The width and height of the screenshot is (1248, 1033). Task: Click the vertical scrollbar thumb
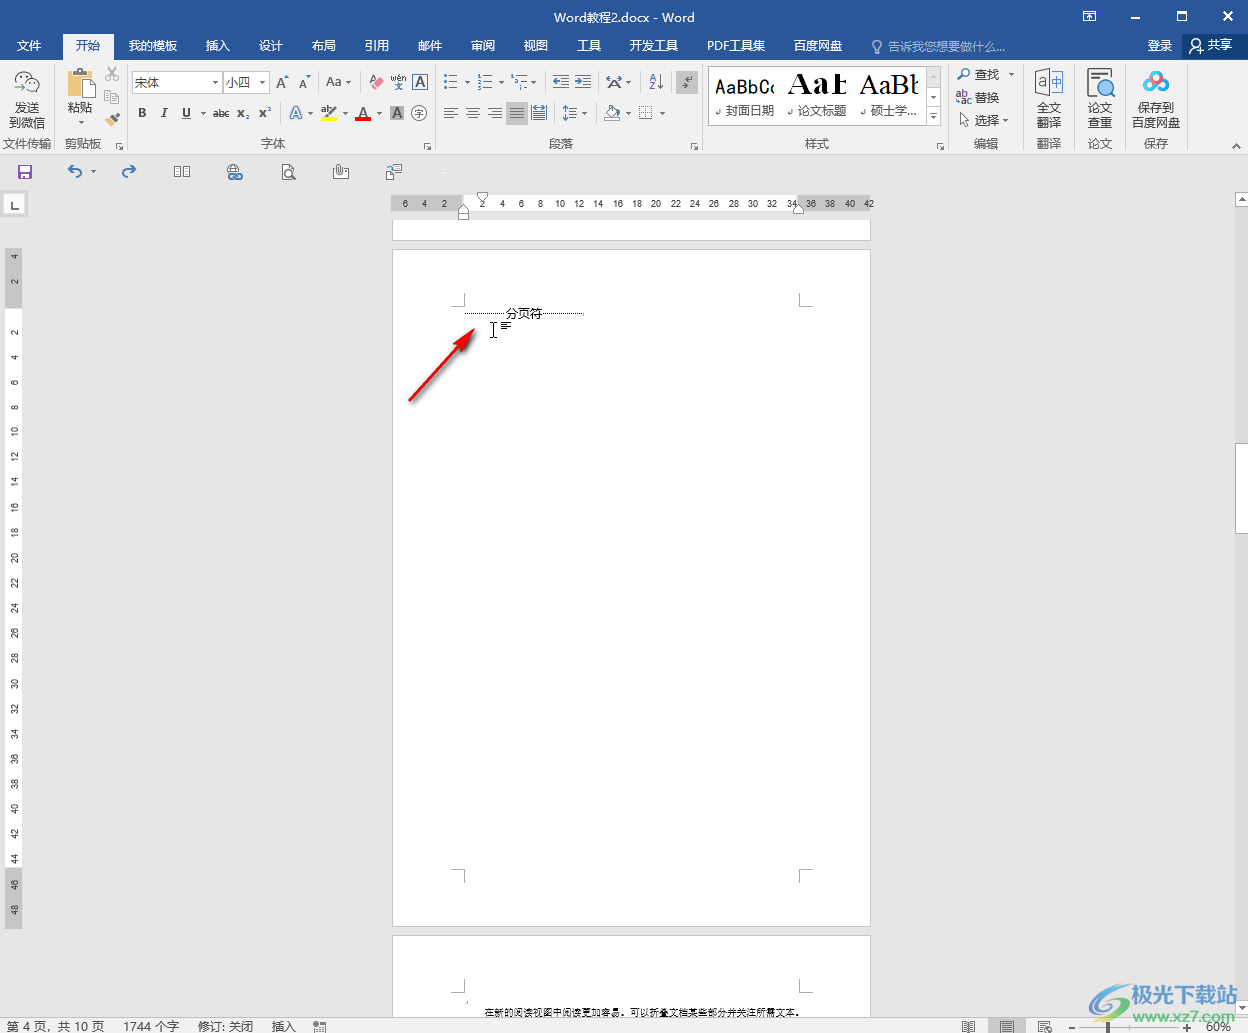tap(1242, 488)
